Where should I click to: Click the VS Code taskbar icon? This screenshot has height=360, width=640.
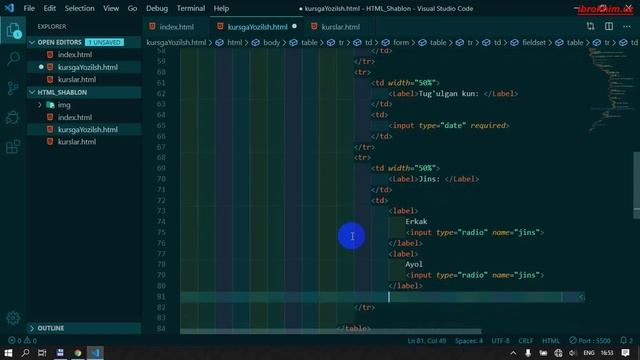point(95,353)
